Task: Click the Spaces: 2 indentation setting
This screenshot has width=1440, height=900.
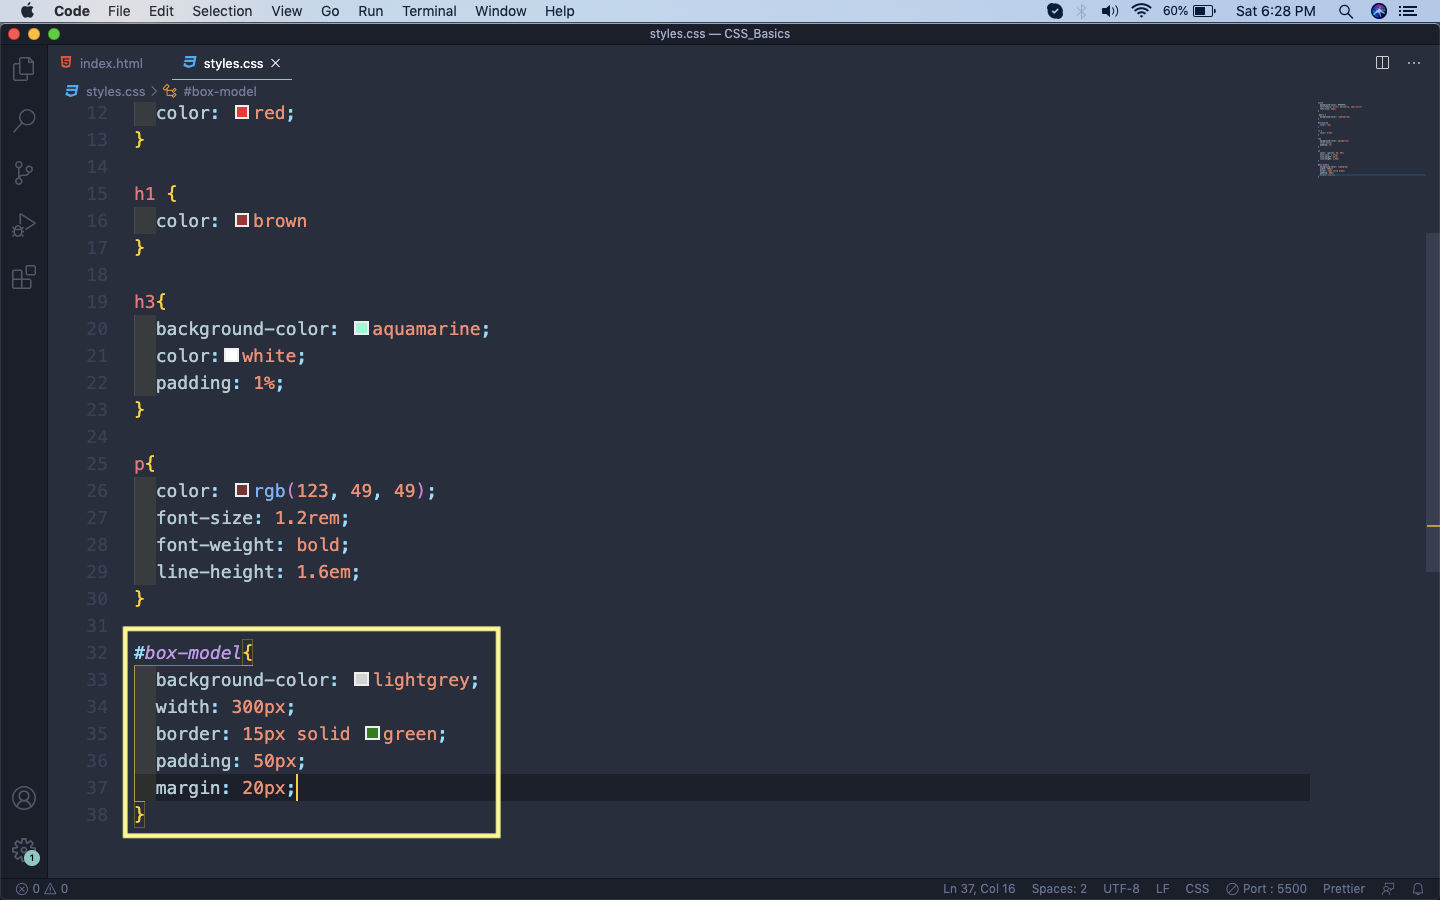Action: (1059, 888)
